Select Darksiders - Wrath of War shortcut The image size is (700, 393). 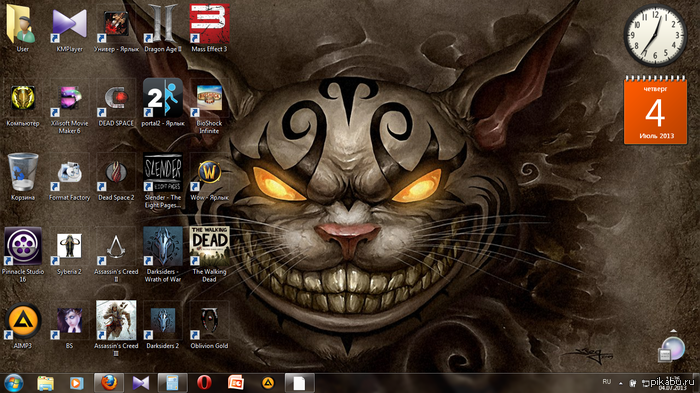pyautogui.click(x=163, y=255)
